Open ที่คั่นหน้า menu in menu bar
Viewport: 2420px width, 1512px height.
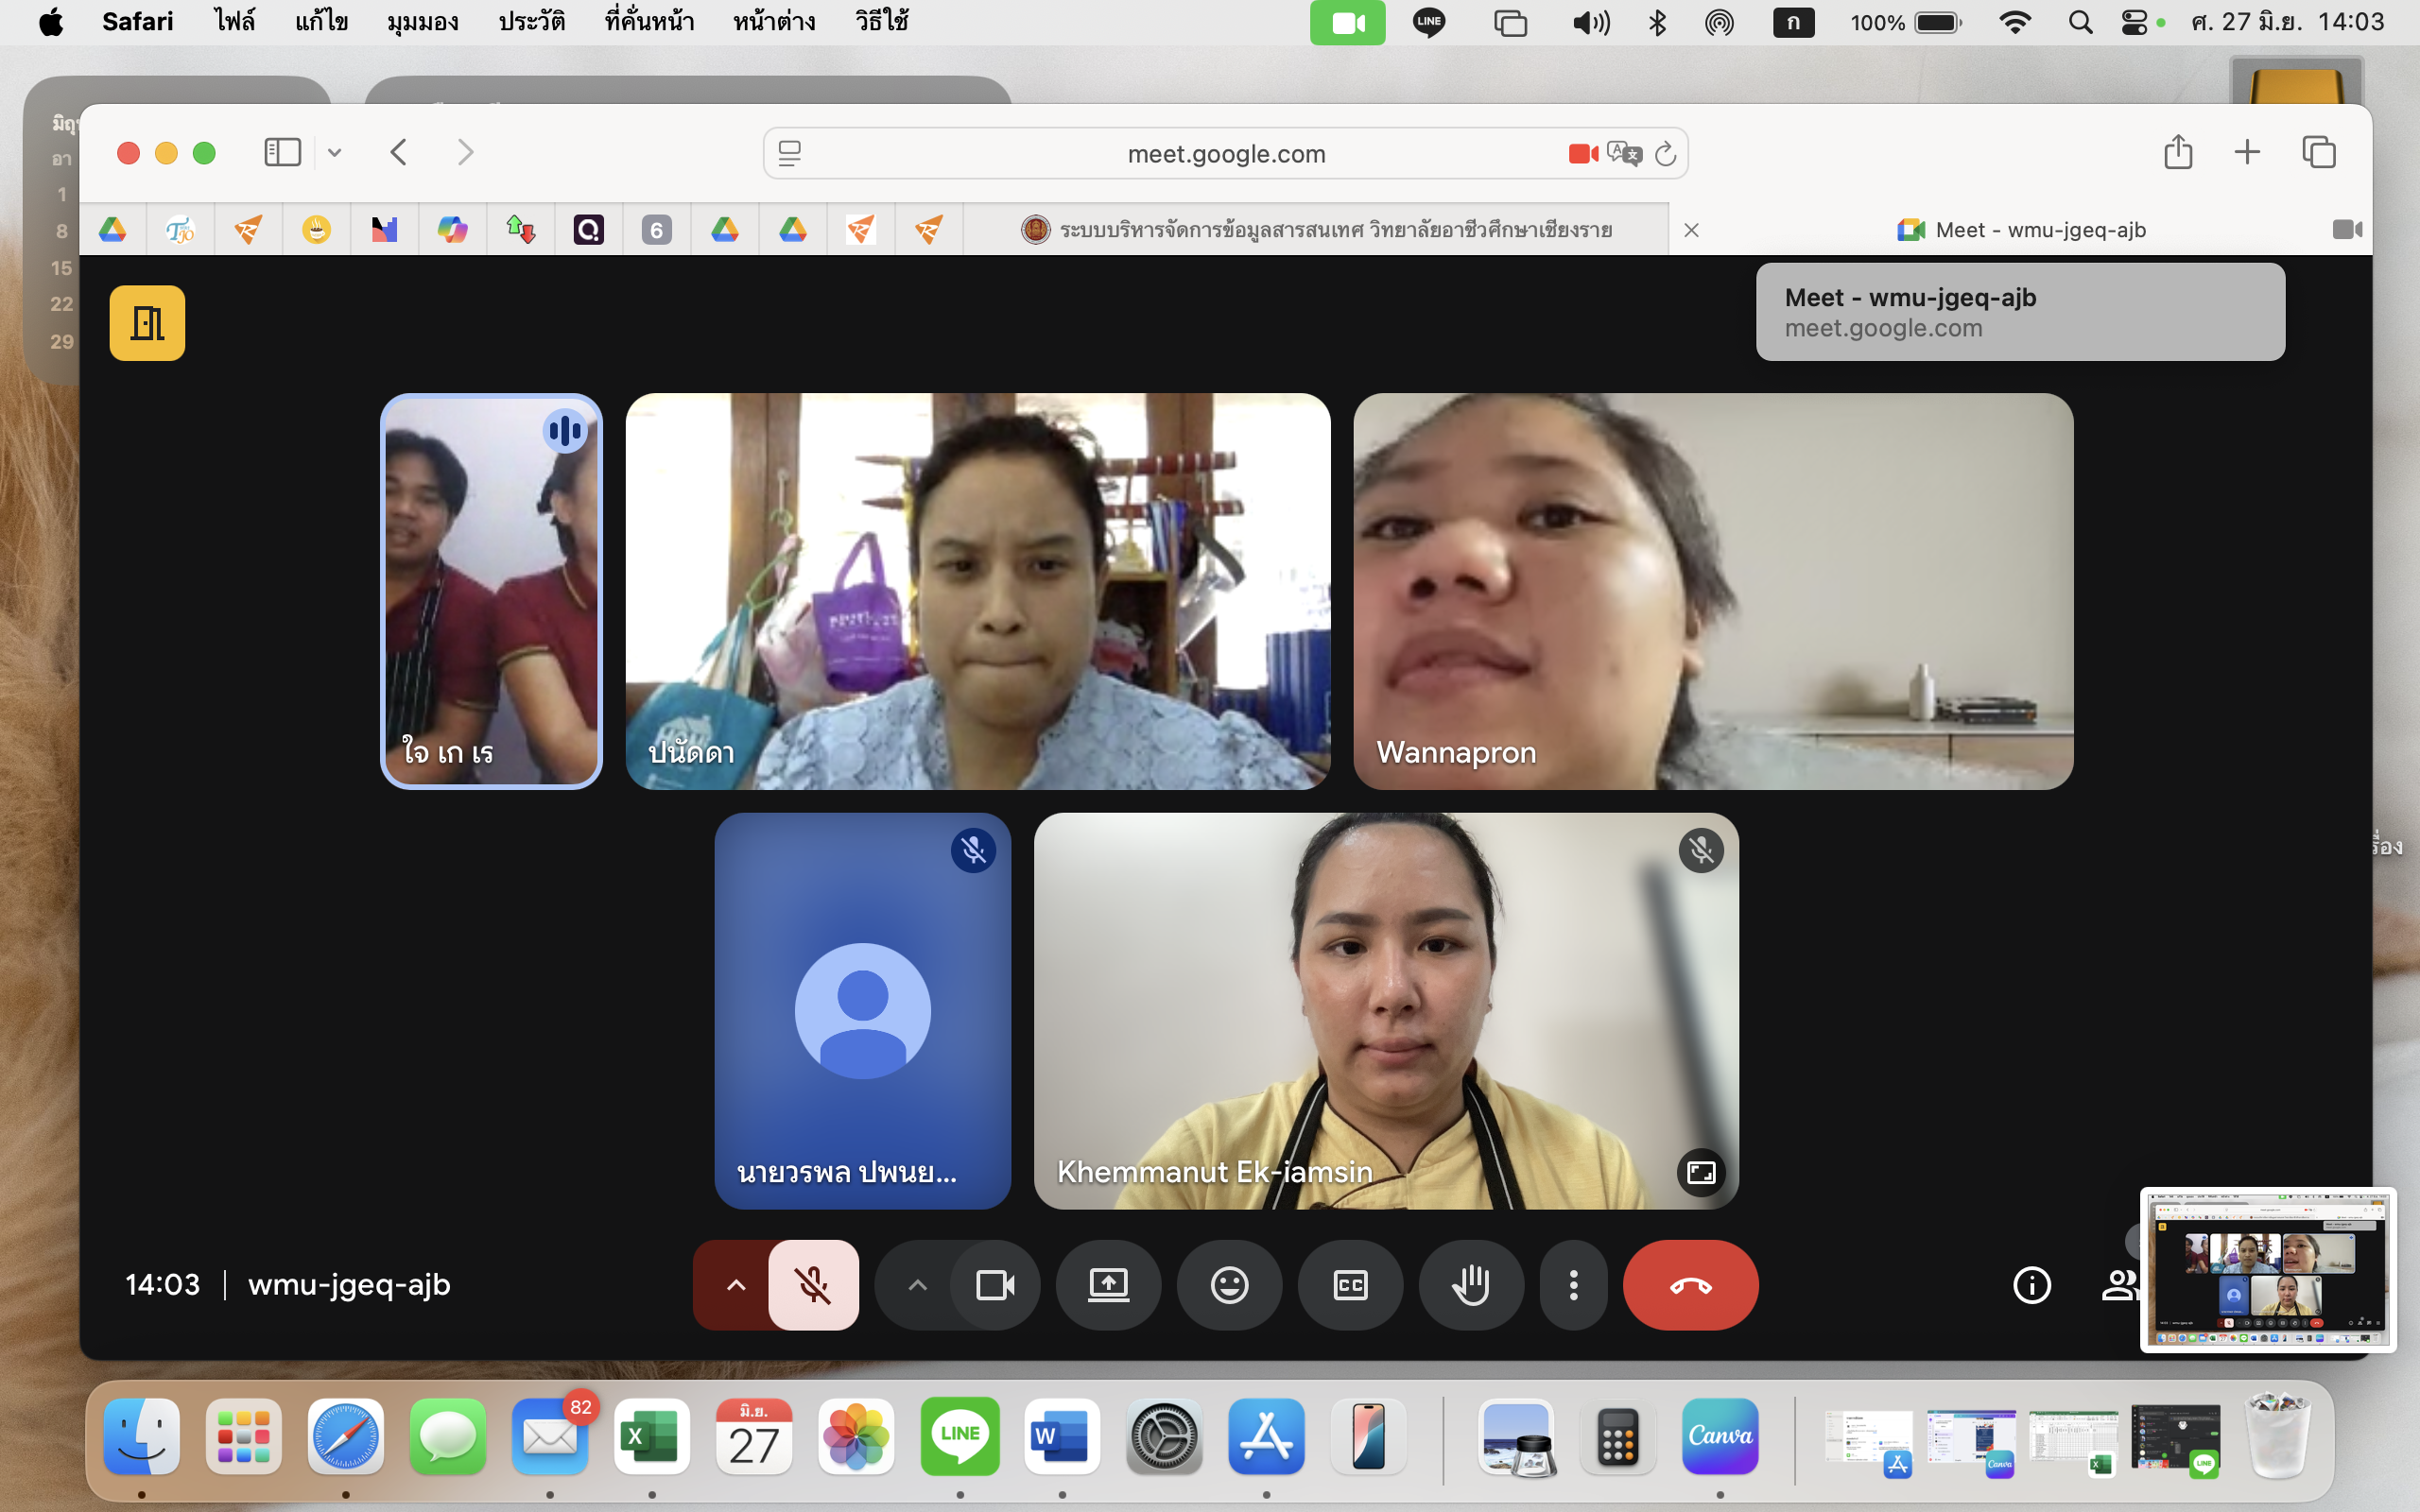[x=649, y=22]
